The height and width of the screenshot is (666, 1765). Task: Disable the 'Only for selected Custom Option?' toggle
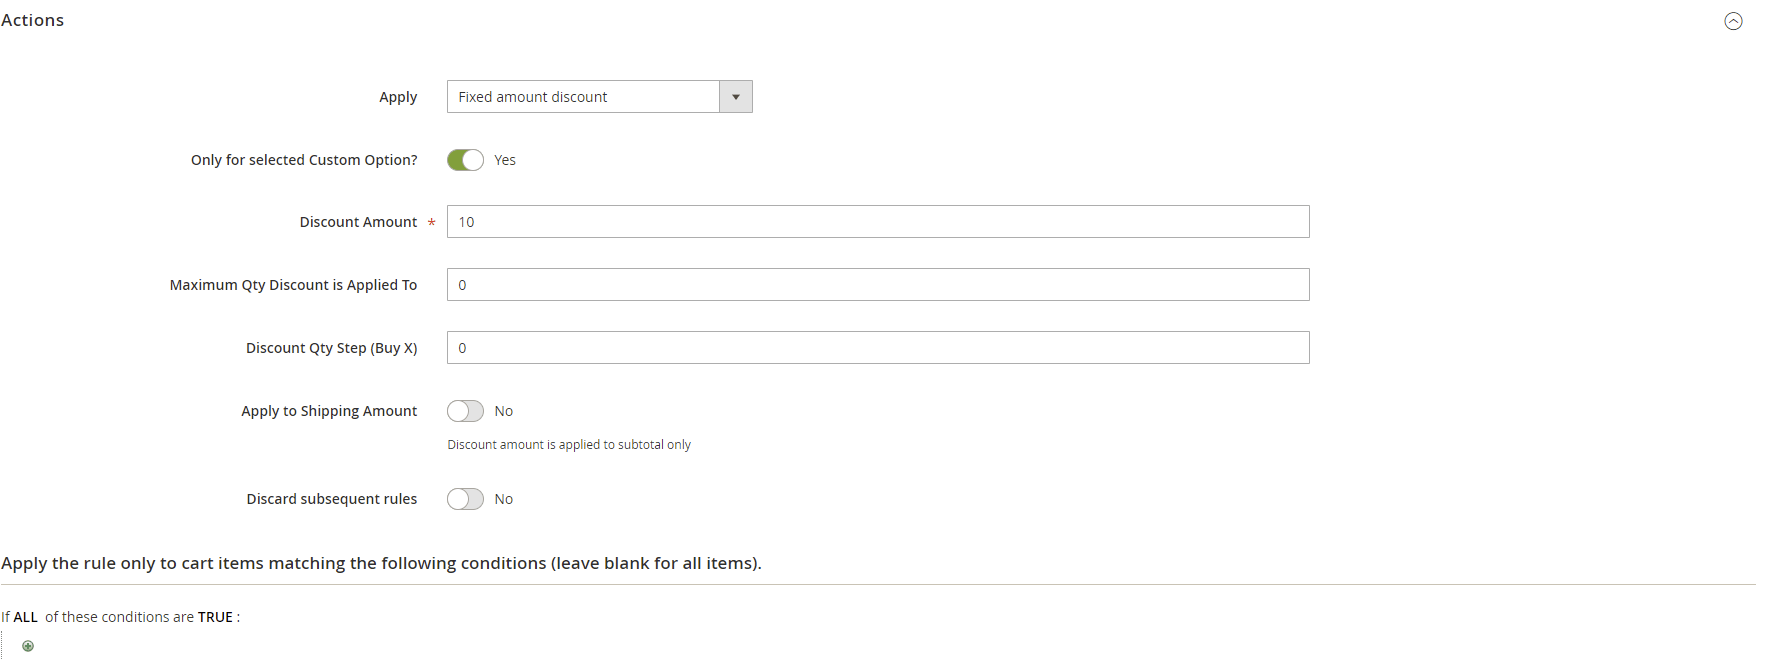pos(465,160)
